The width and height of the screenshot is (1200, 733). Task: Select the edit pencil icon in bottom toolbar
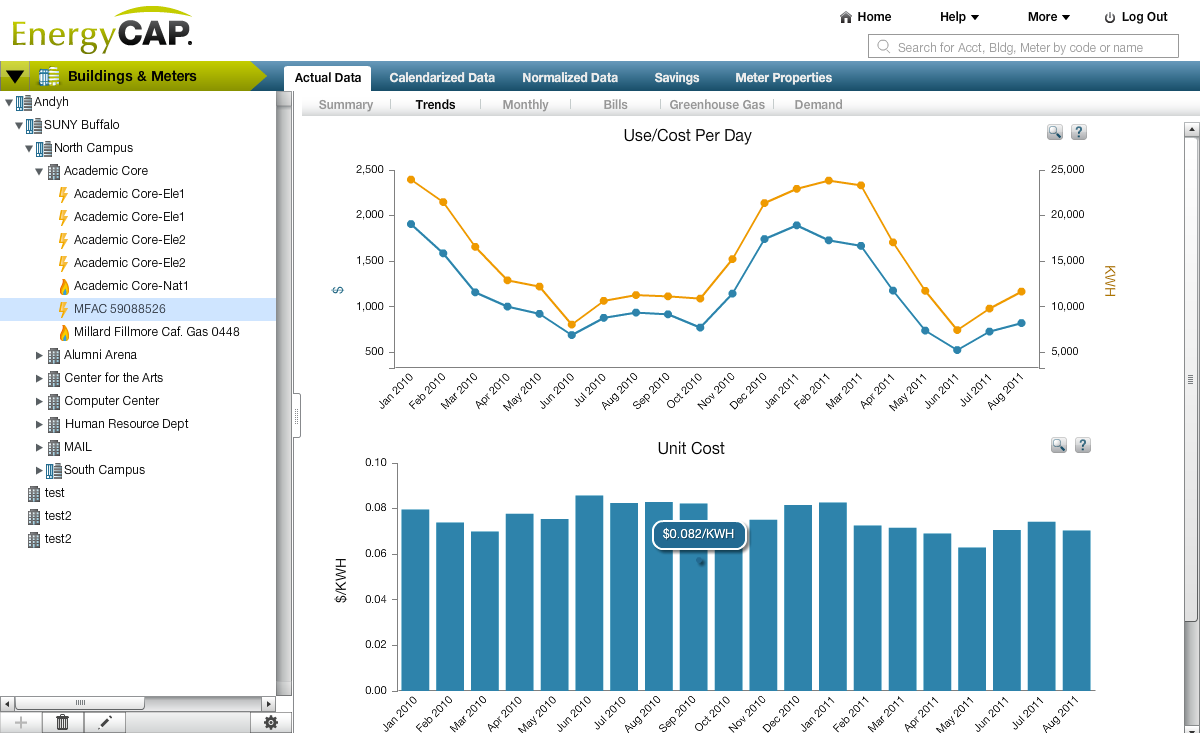pos(105,721)
